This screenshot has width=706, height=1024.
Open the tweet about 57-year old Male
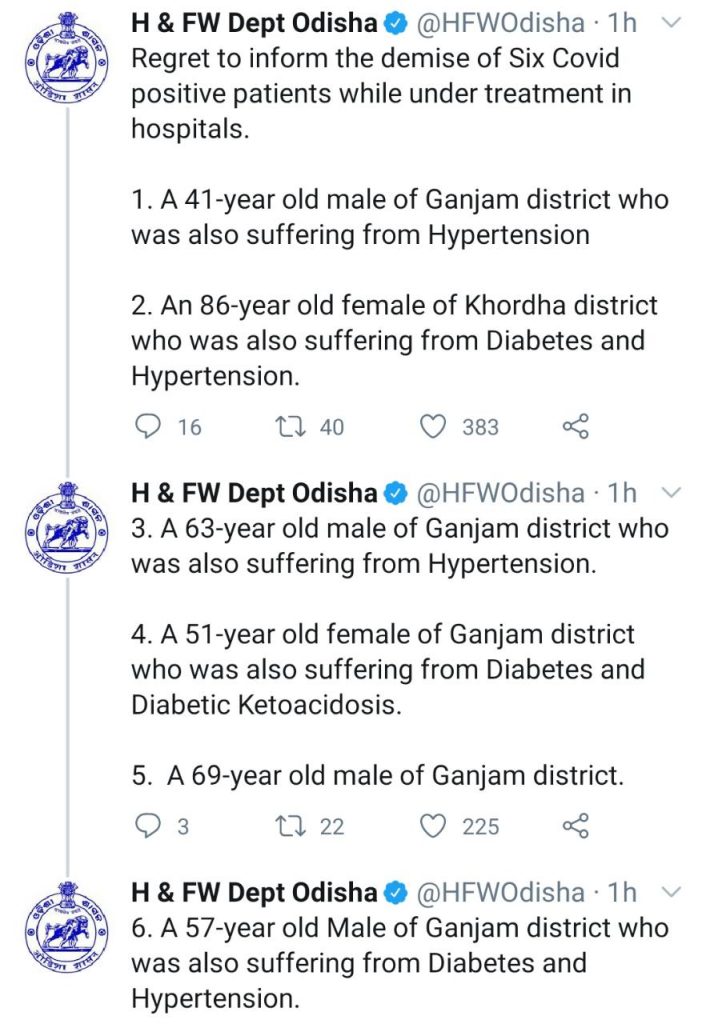[400, 963]
